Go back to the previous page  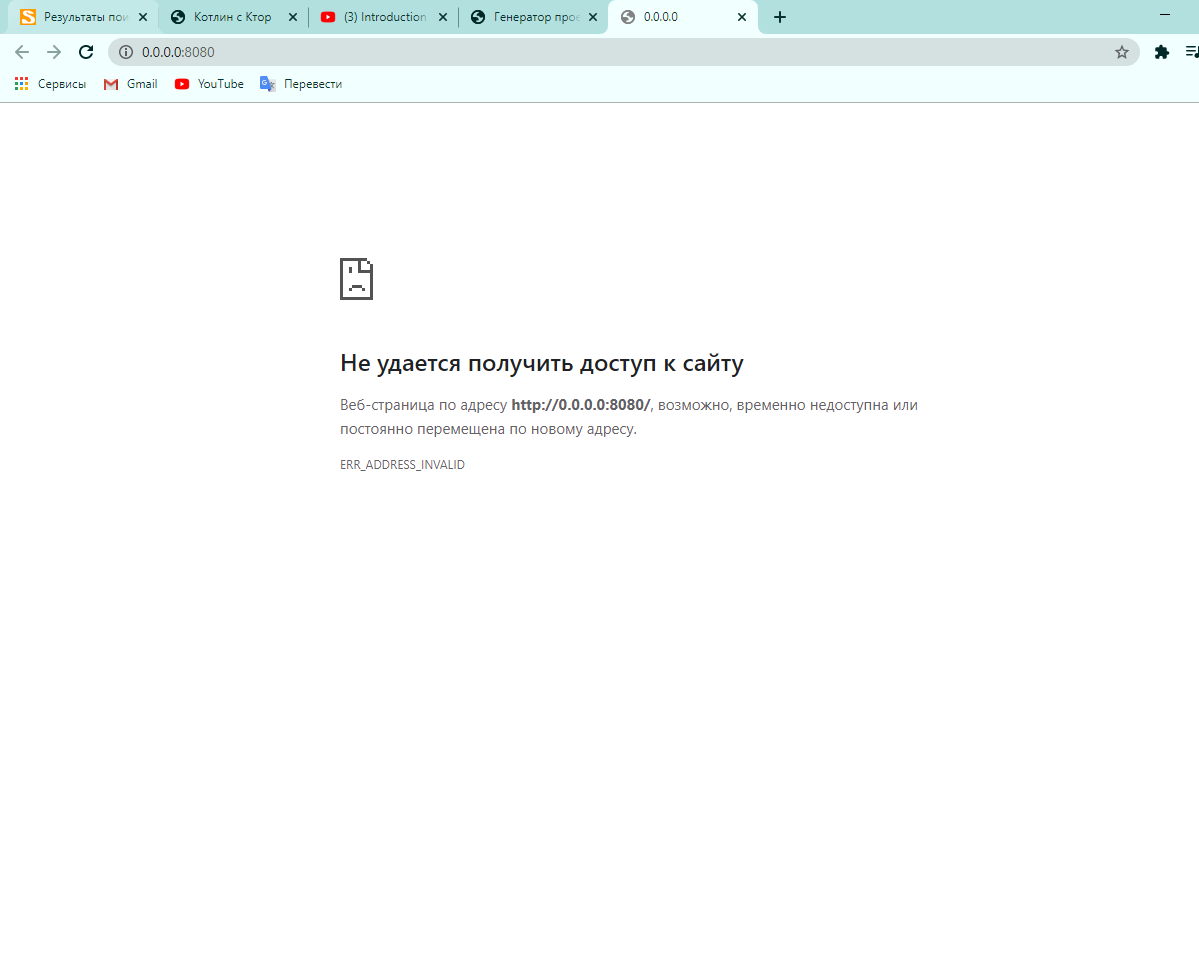click(21, 52)
